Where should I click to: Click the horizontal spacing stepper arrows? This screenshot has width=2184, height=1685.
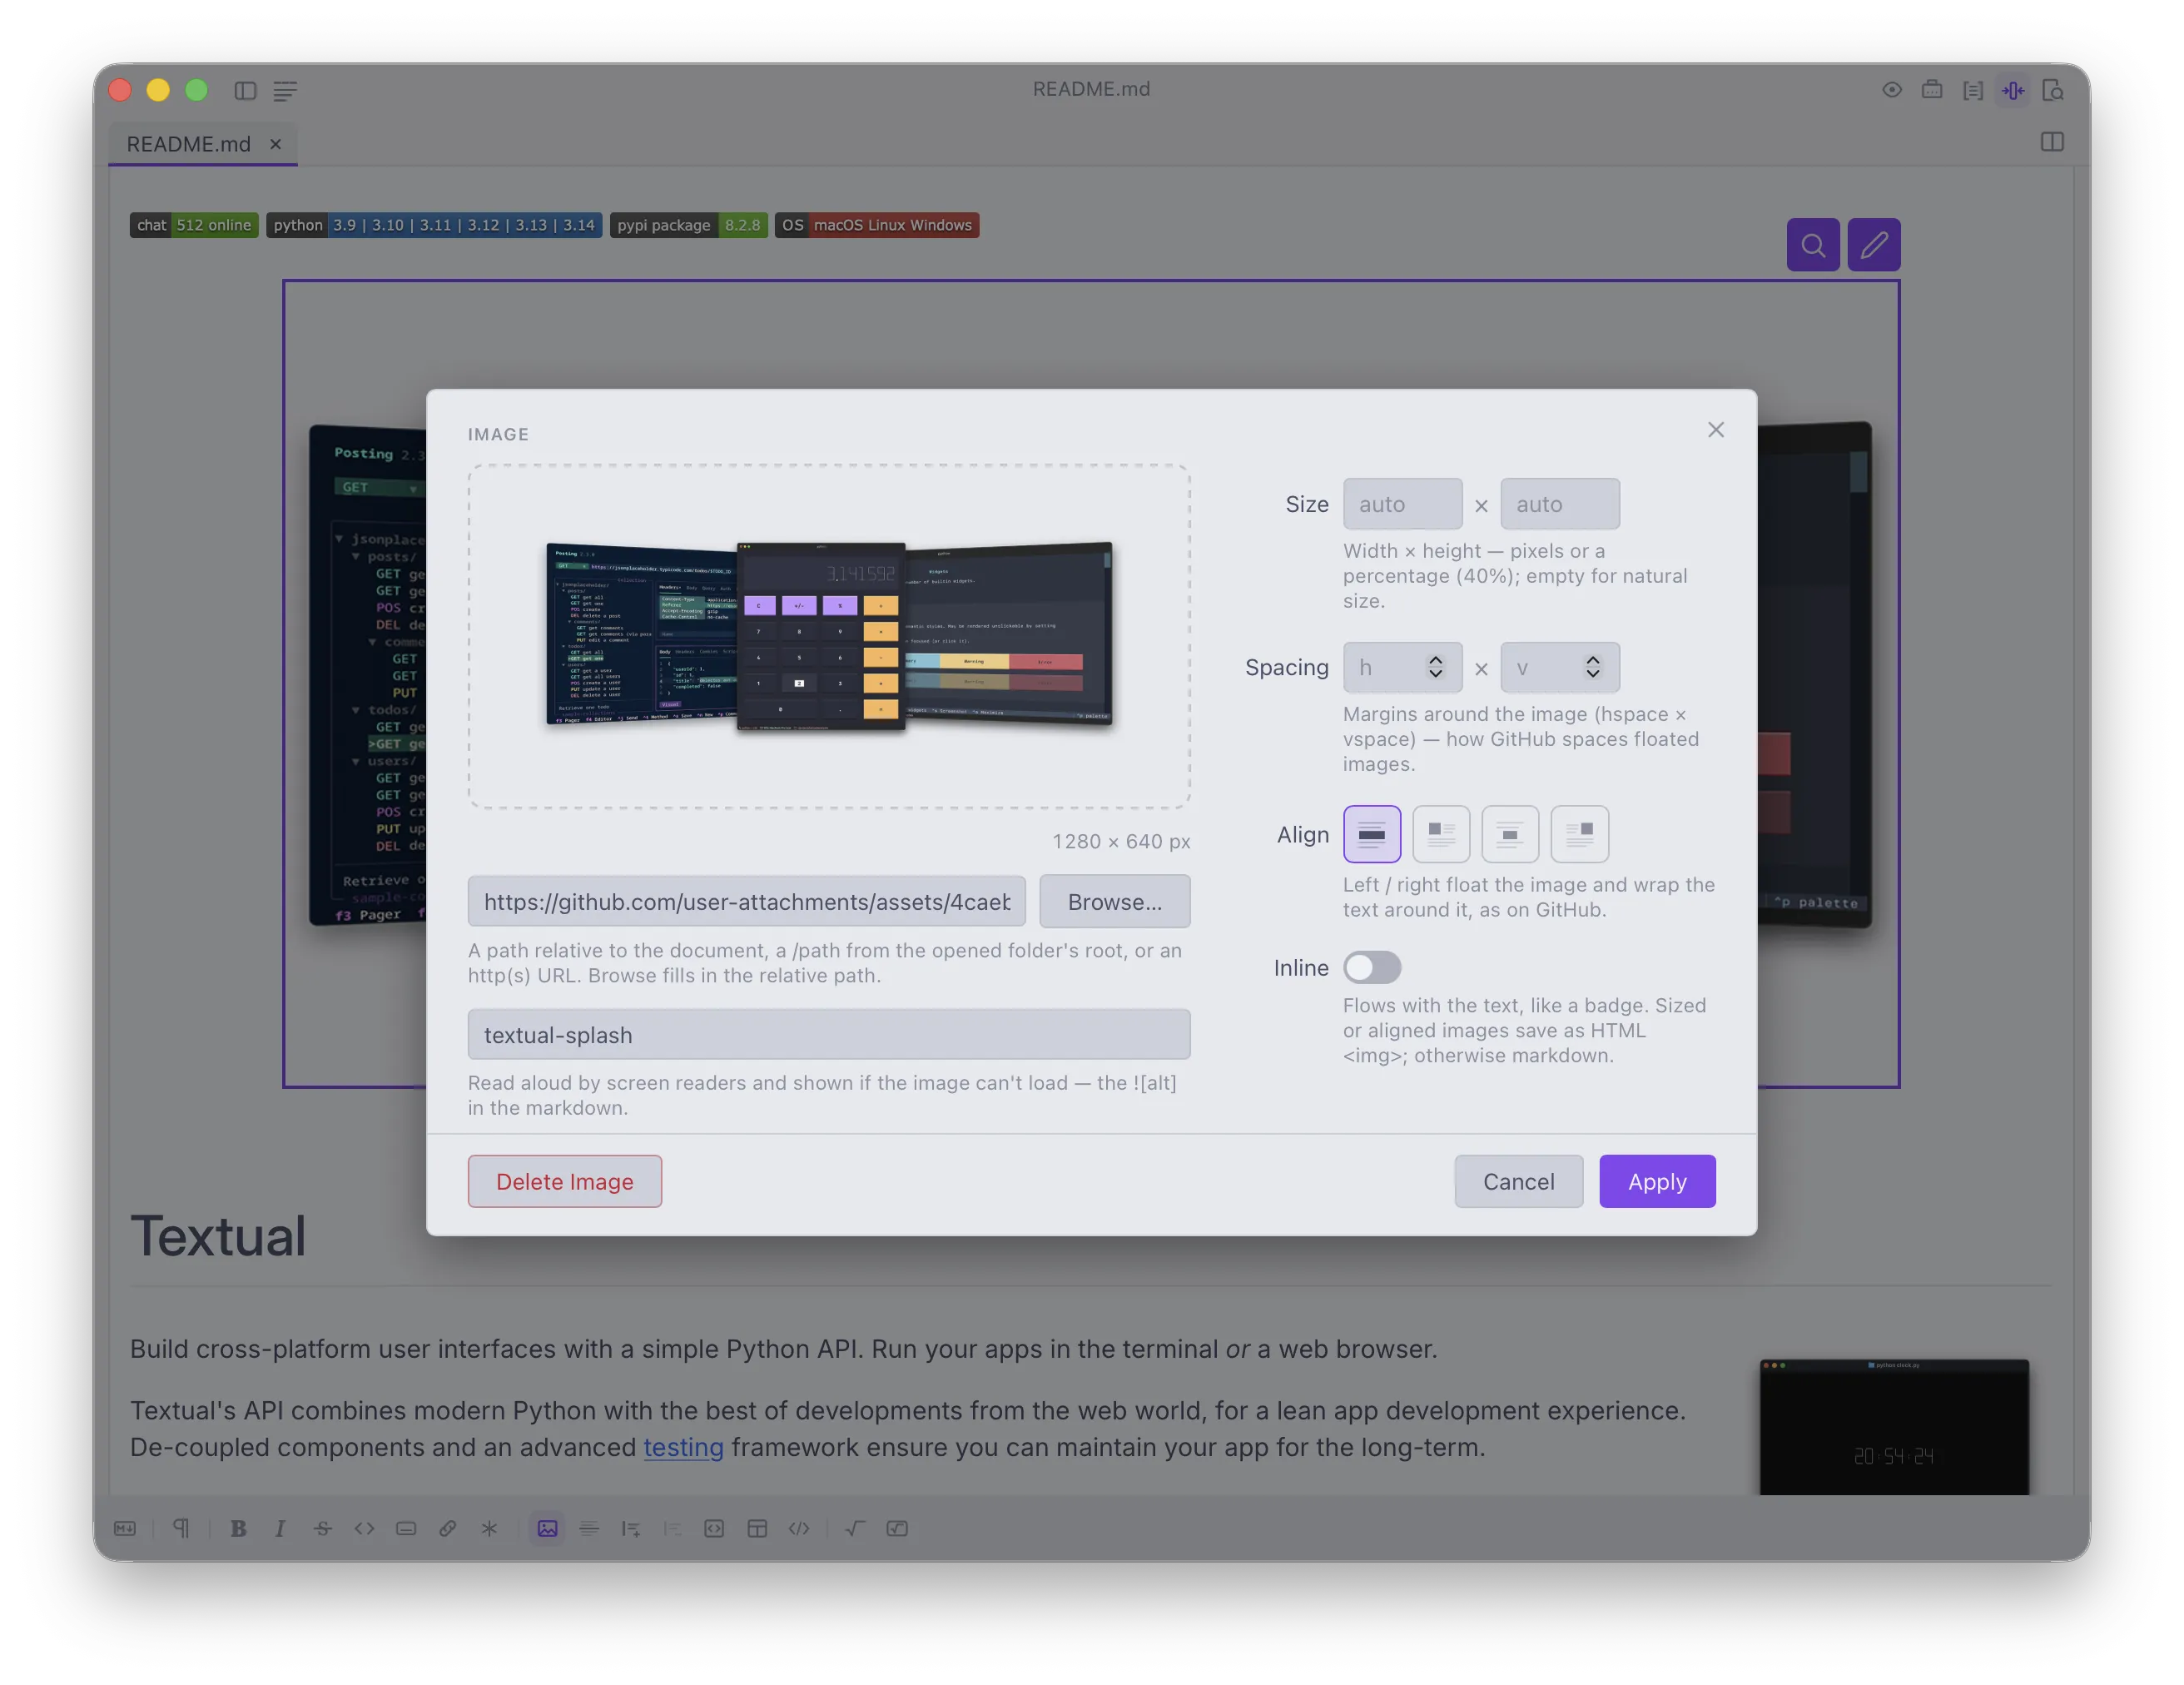pos(1435,667)
